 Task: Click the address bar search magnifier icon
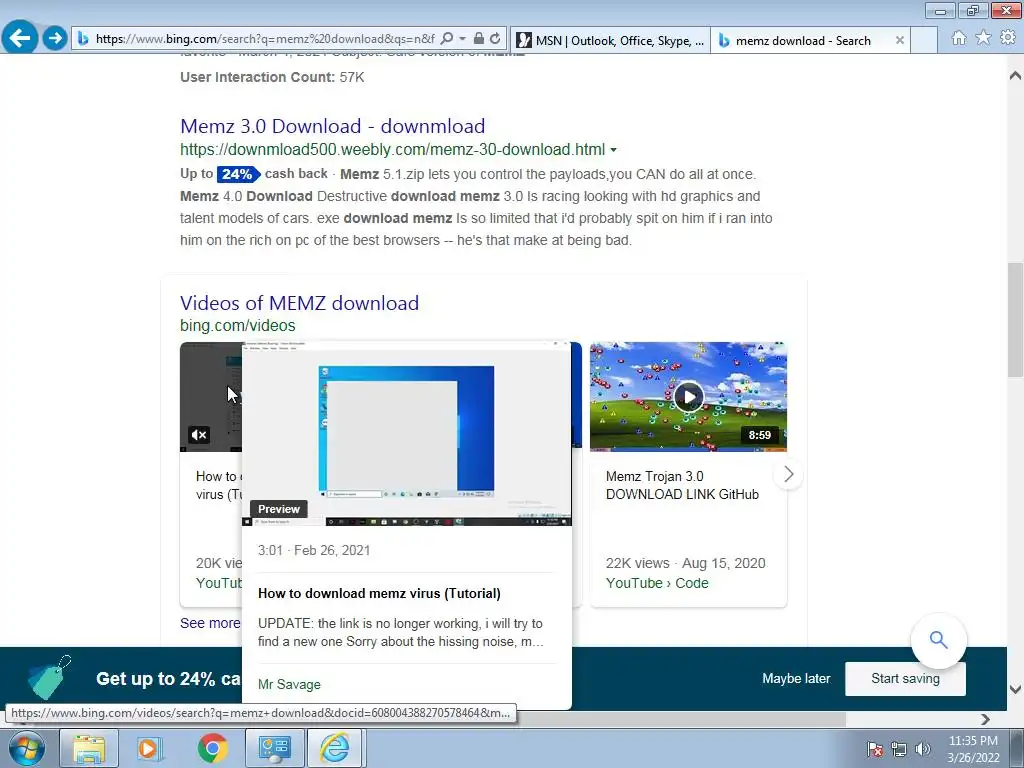(447, 39)
